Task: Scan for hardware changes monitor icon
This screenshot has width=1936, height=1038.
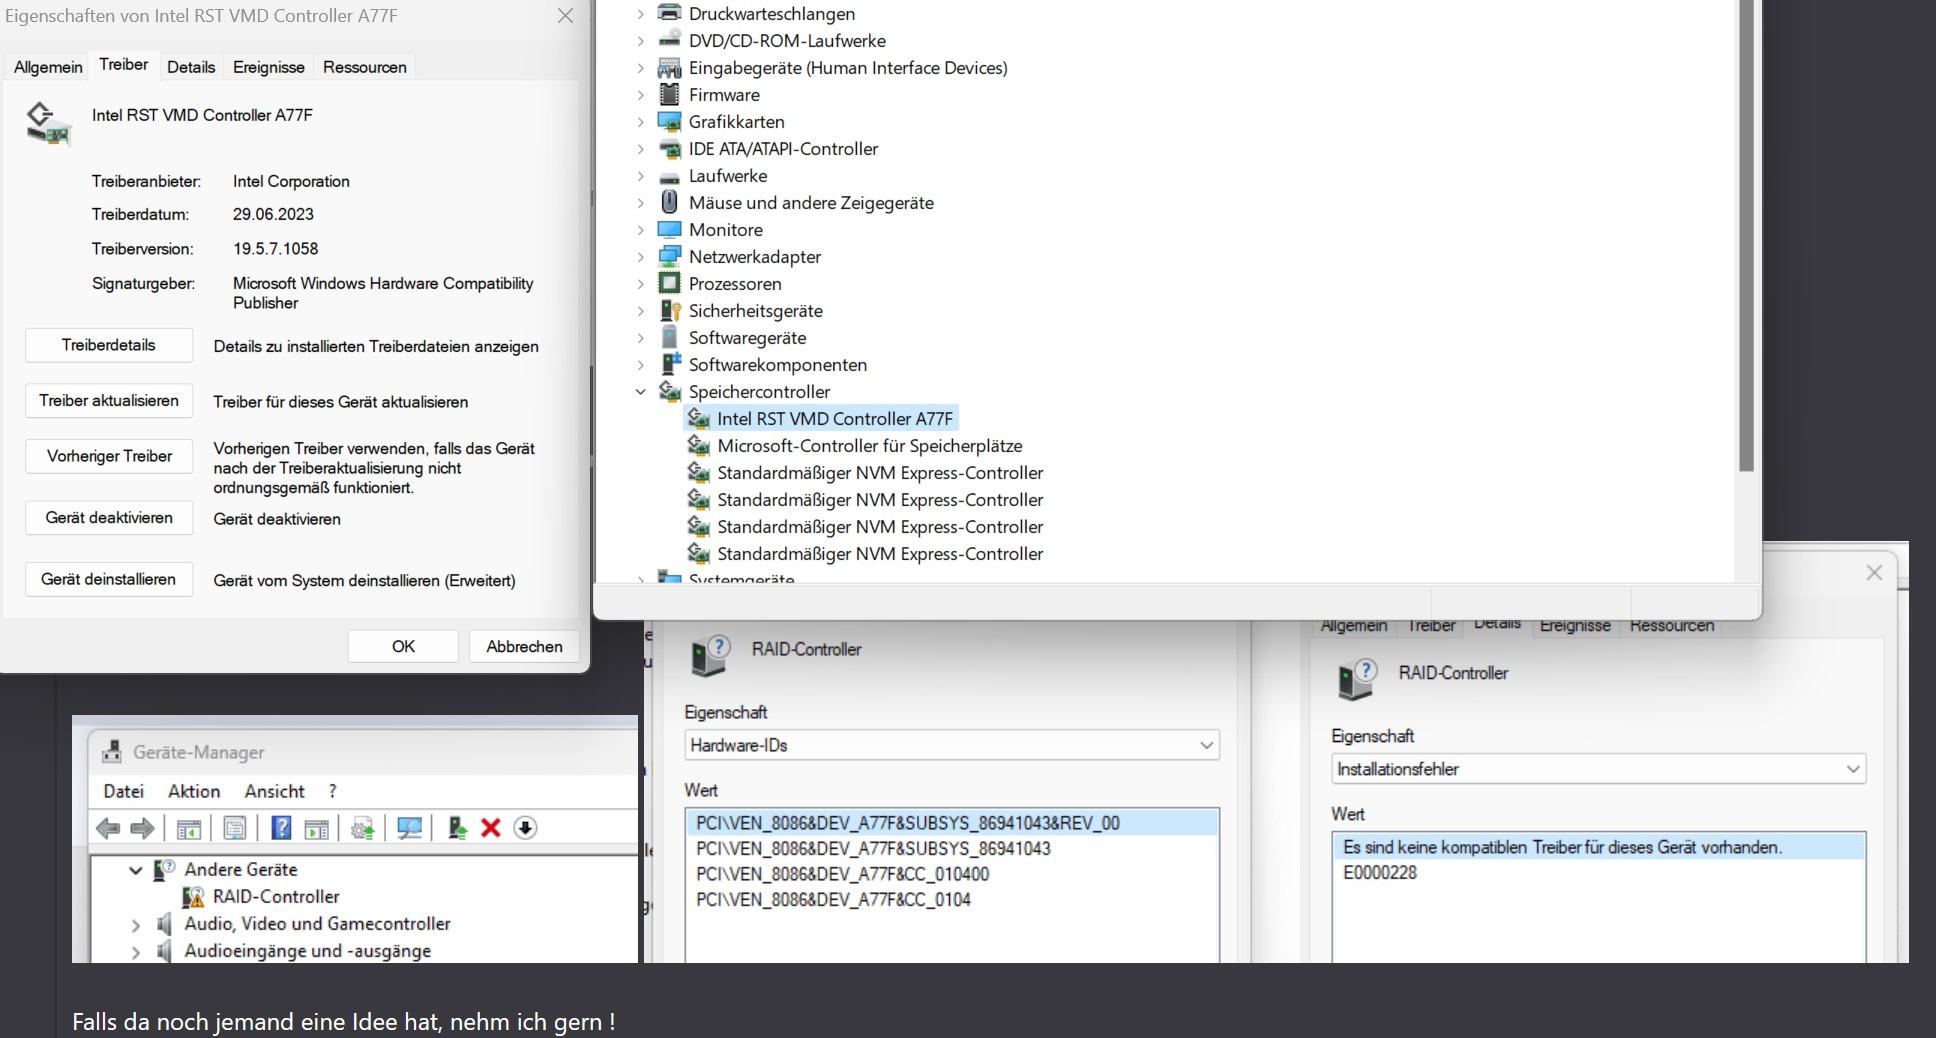Action: tap(410, 828)
